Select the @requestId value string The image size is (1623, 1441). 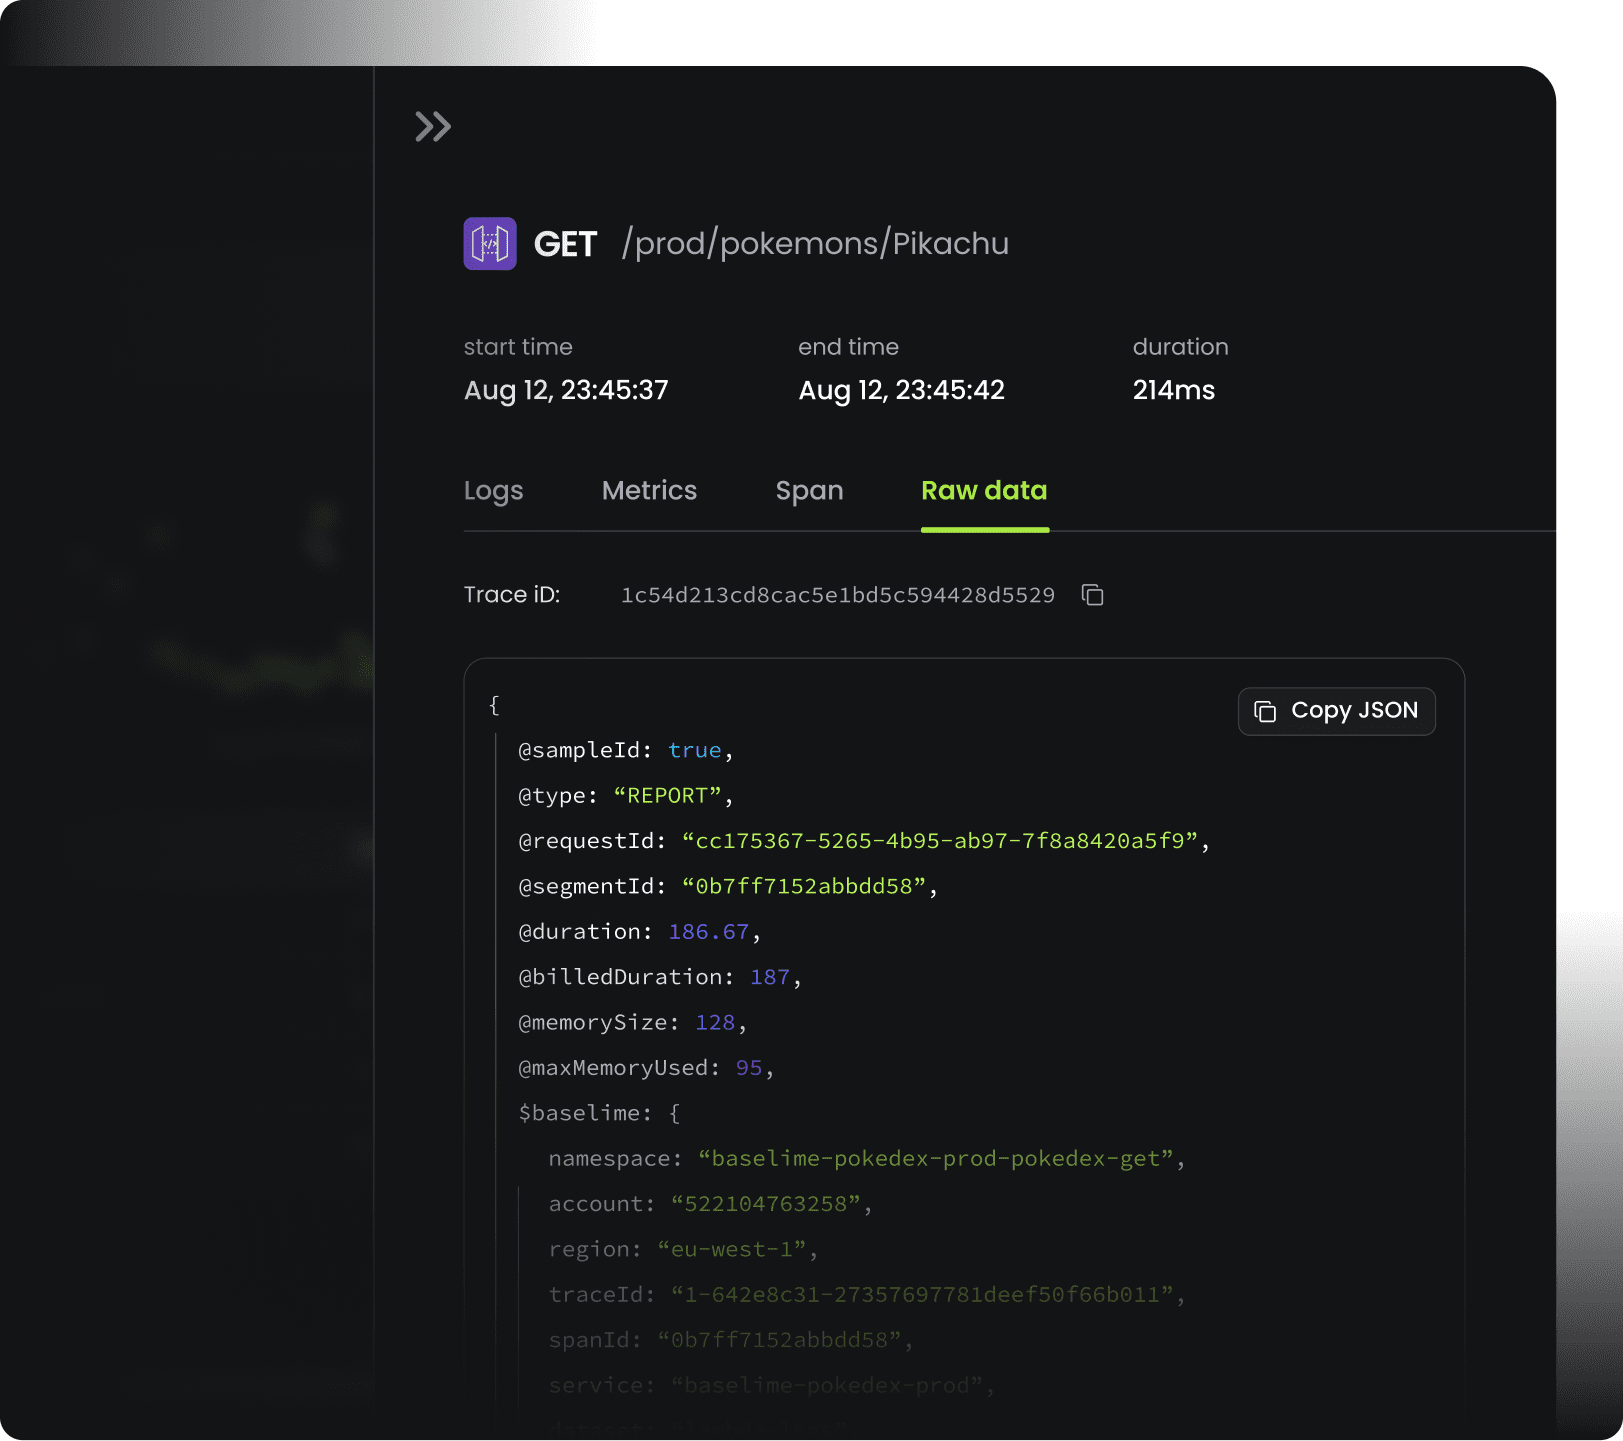[x=940, y=841]
